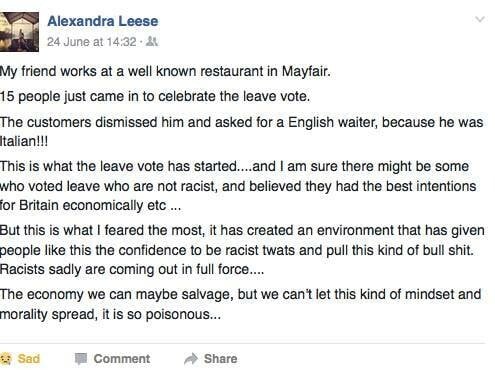495x370 pixels.
Task: Toggle the Sad reaction label
Action: click(29, 359)
